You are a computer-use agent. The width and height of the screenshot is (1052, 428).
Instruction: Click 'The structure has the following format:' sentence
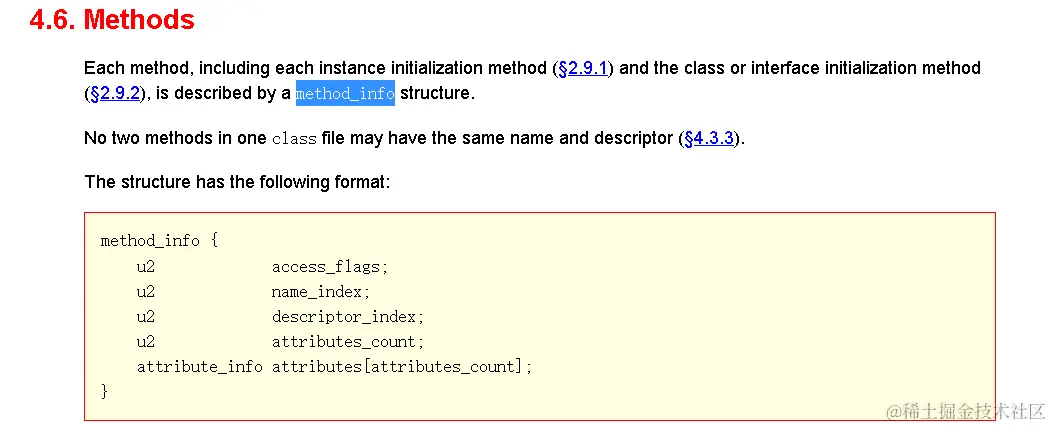[237, 182]
